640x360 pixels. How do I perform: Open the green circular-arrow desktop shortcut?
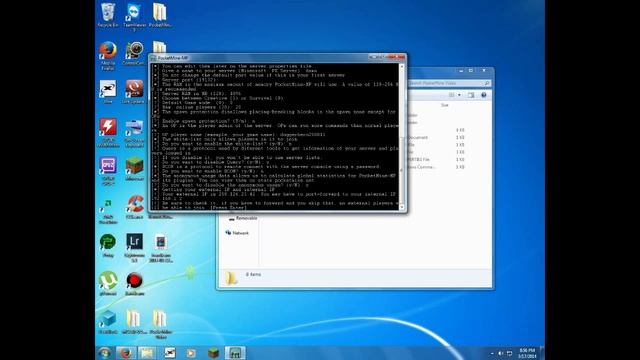coord(108,245)
